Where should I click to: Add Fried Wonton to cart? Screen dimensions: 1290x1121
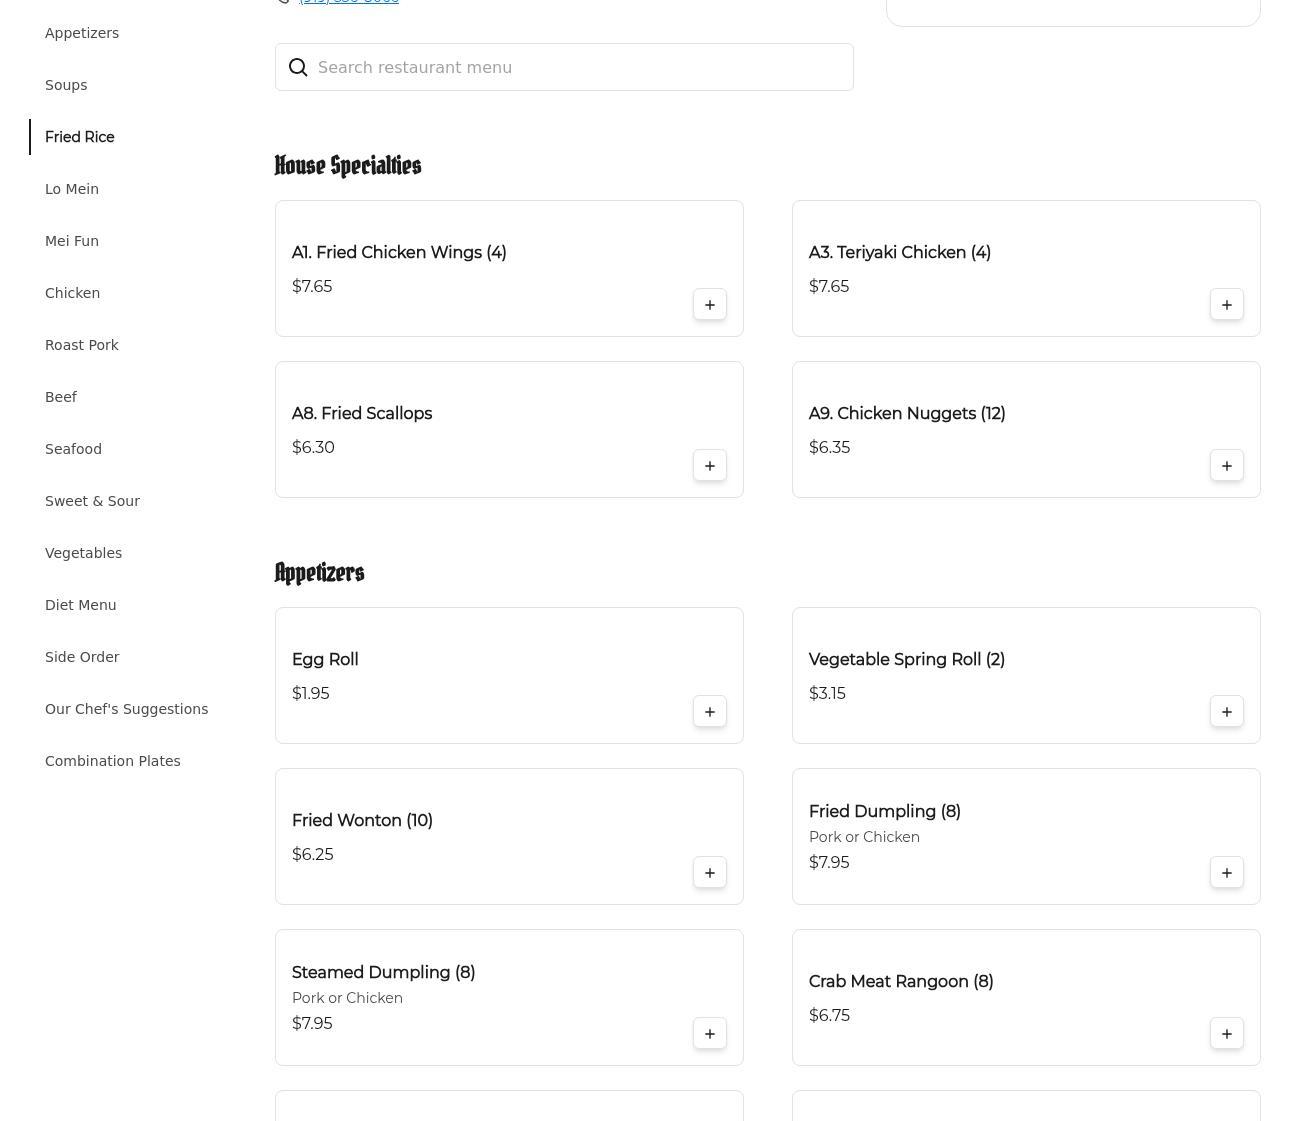pos(710,873)
